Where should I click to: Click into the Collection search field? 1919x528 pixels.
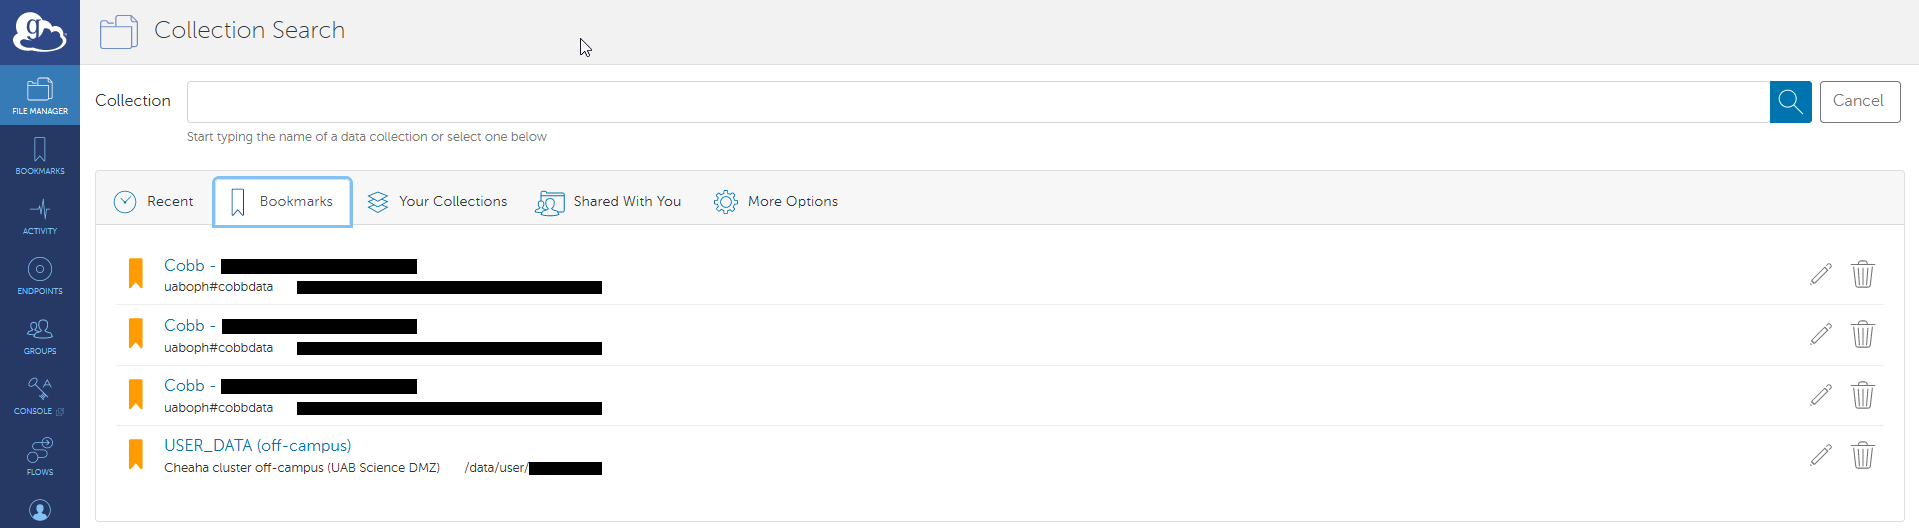click(x=977, y=102)
